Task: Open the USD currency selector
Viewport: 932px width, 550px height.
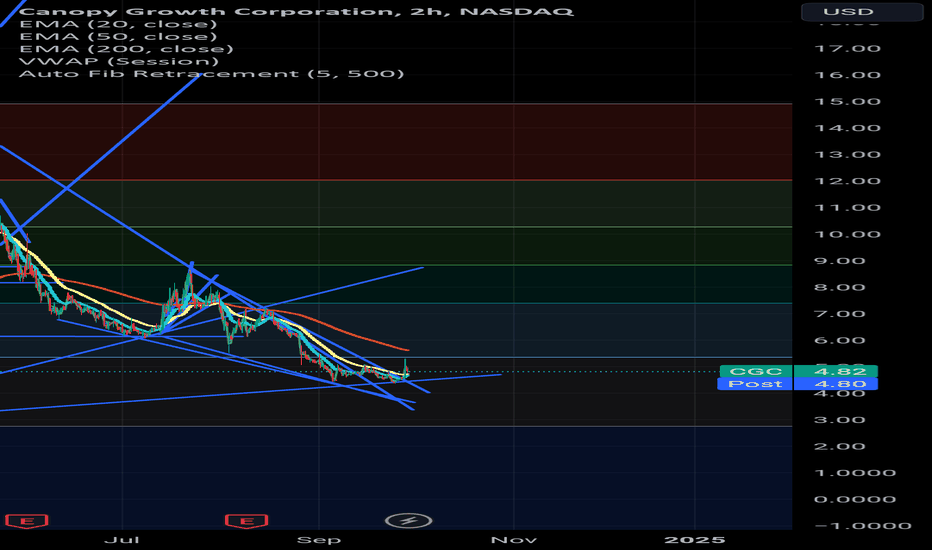Action: (x=862, y=12)
